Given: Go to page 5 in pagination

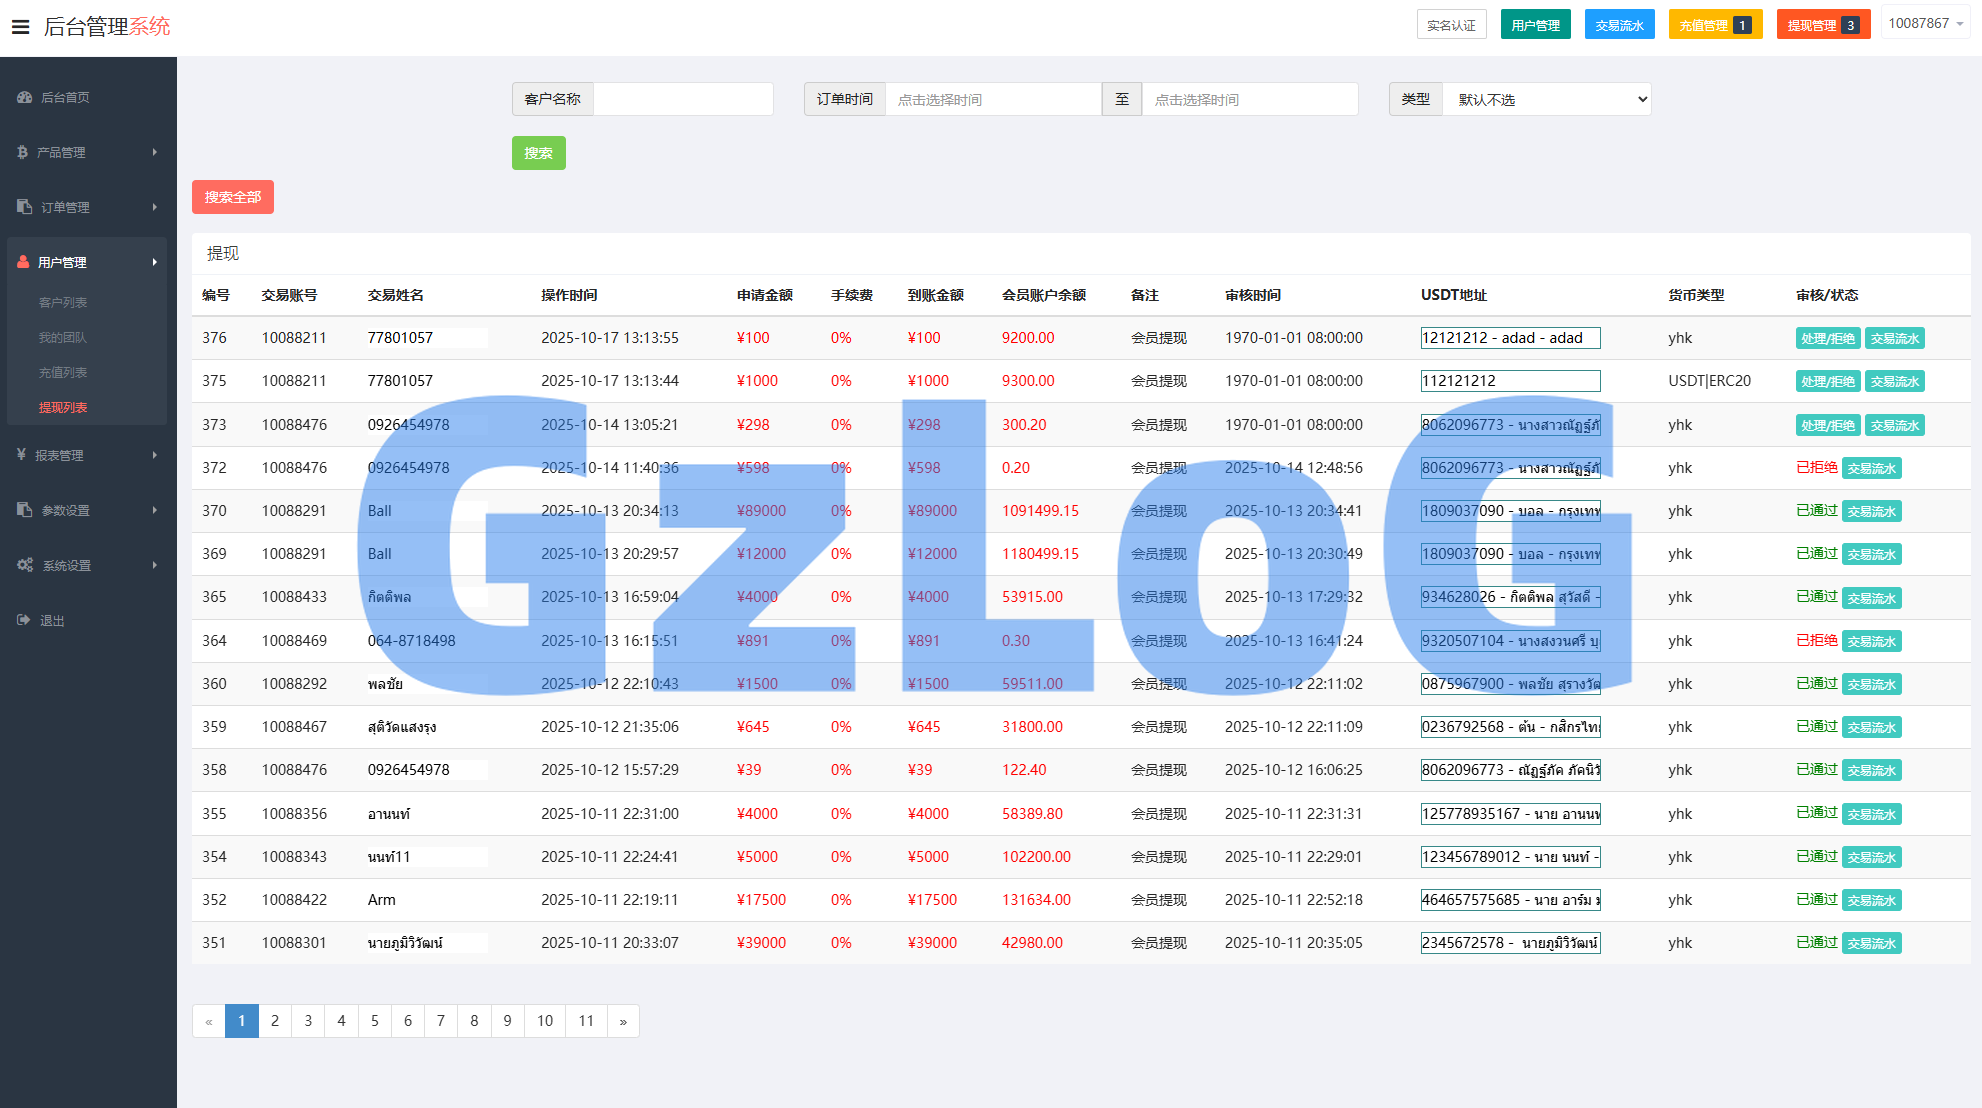Looking at the screenshot, I should 374,1021.
